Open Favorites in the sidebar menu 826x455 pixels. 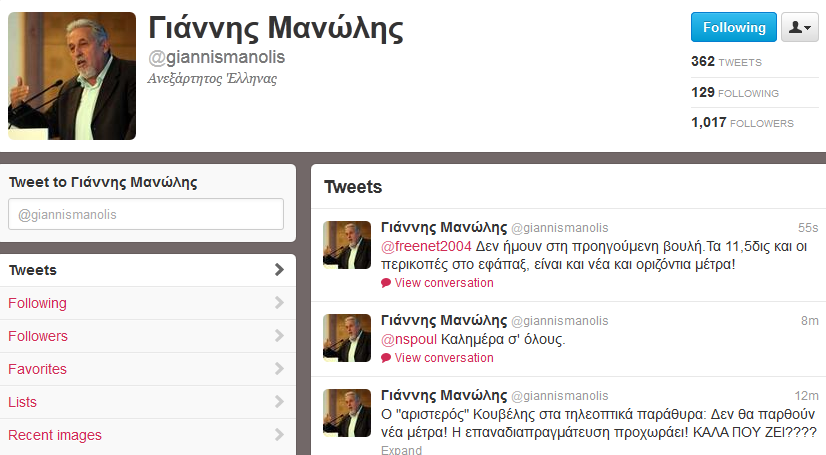[x=148, y=369]
